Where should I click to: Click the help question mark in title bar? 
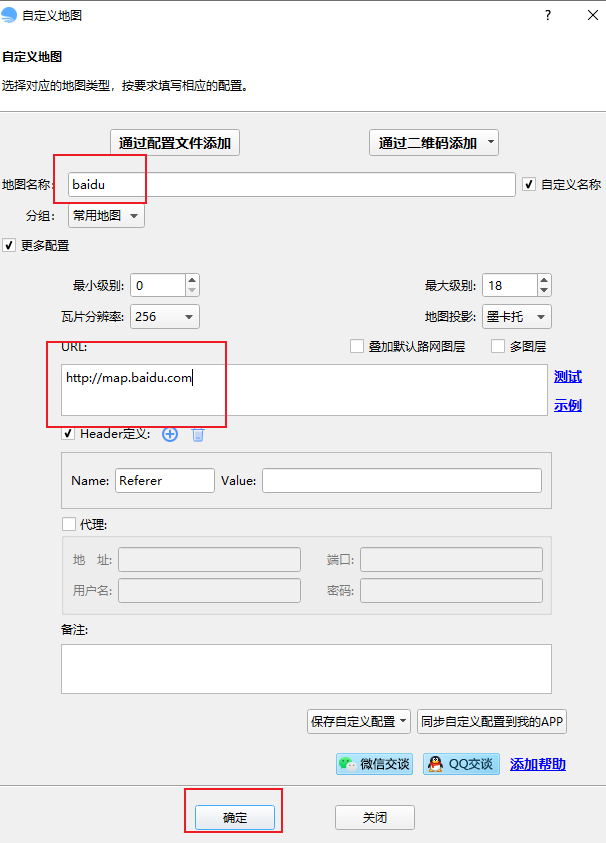click(x=548, y=15)
